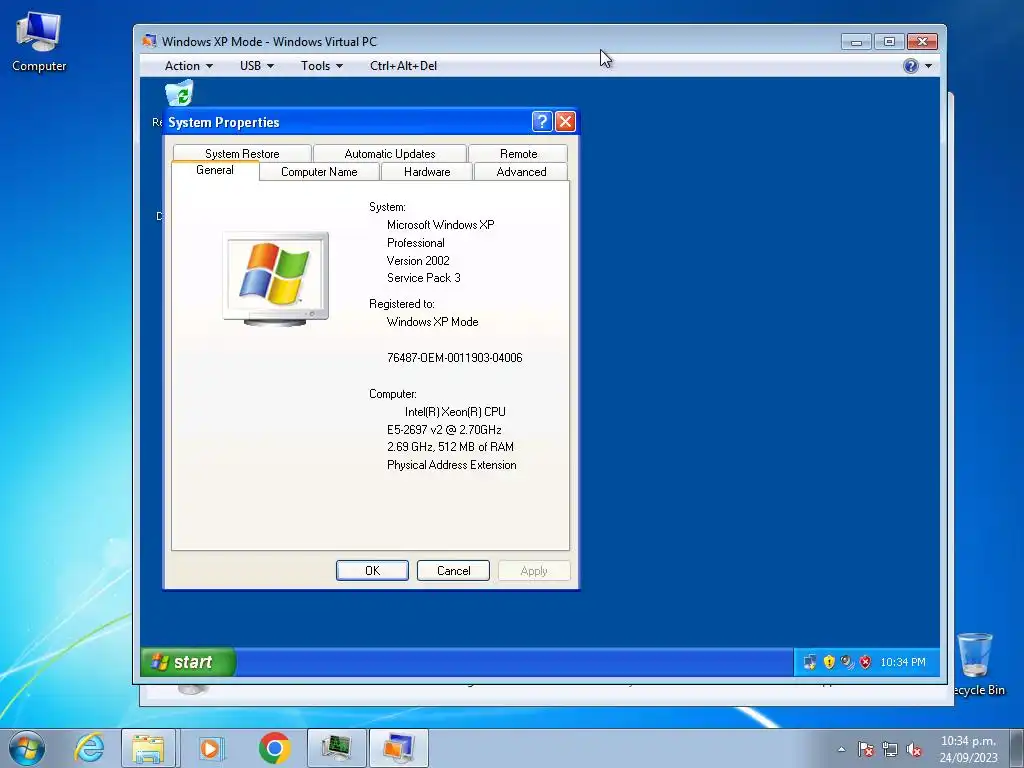Click the Windows Virtual PC title icon
The image size is (1024, 768).
(x=150, y=41)
